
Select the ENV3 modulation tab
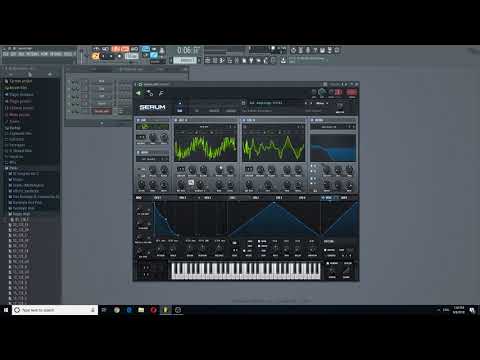(x=207, y=198)
